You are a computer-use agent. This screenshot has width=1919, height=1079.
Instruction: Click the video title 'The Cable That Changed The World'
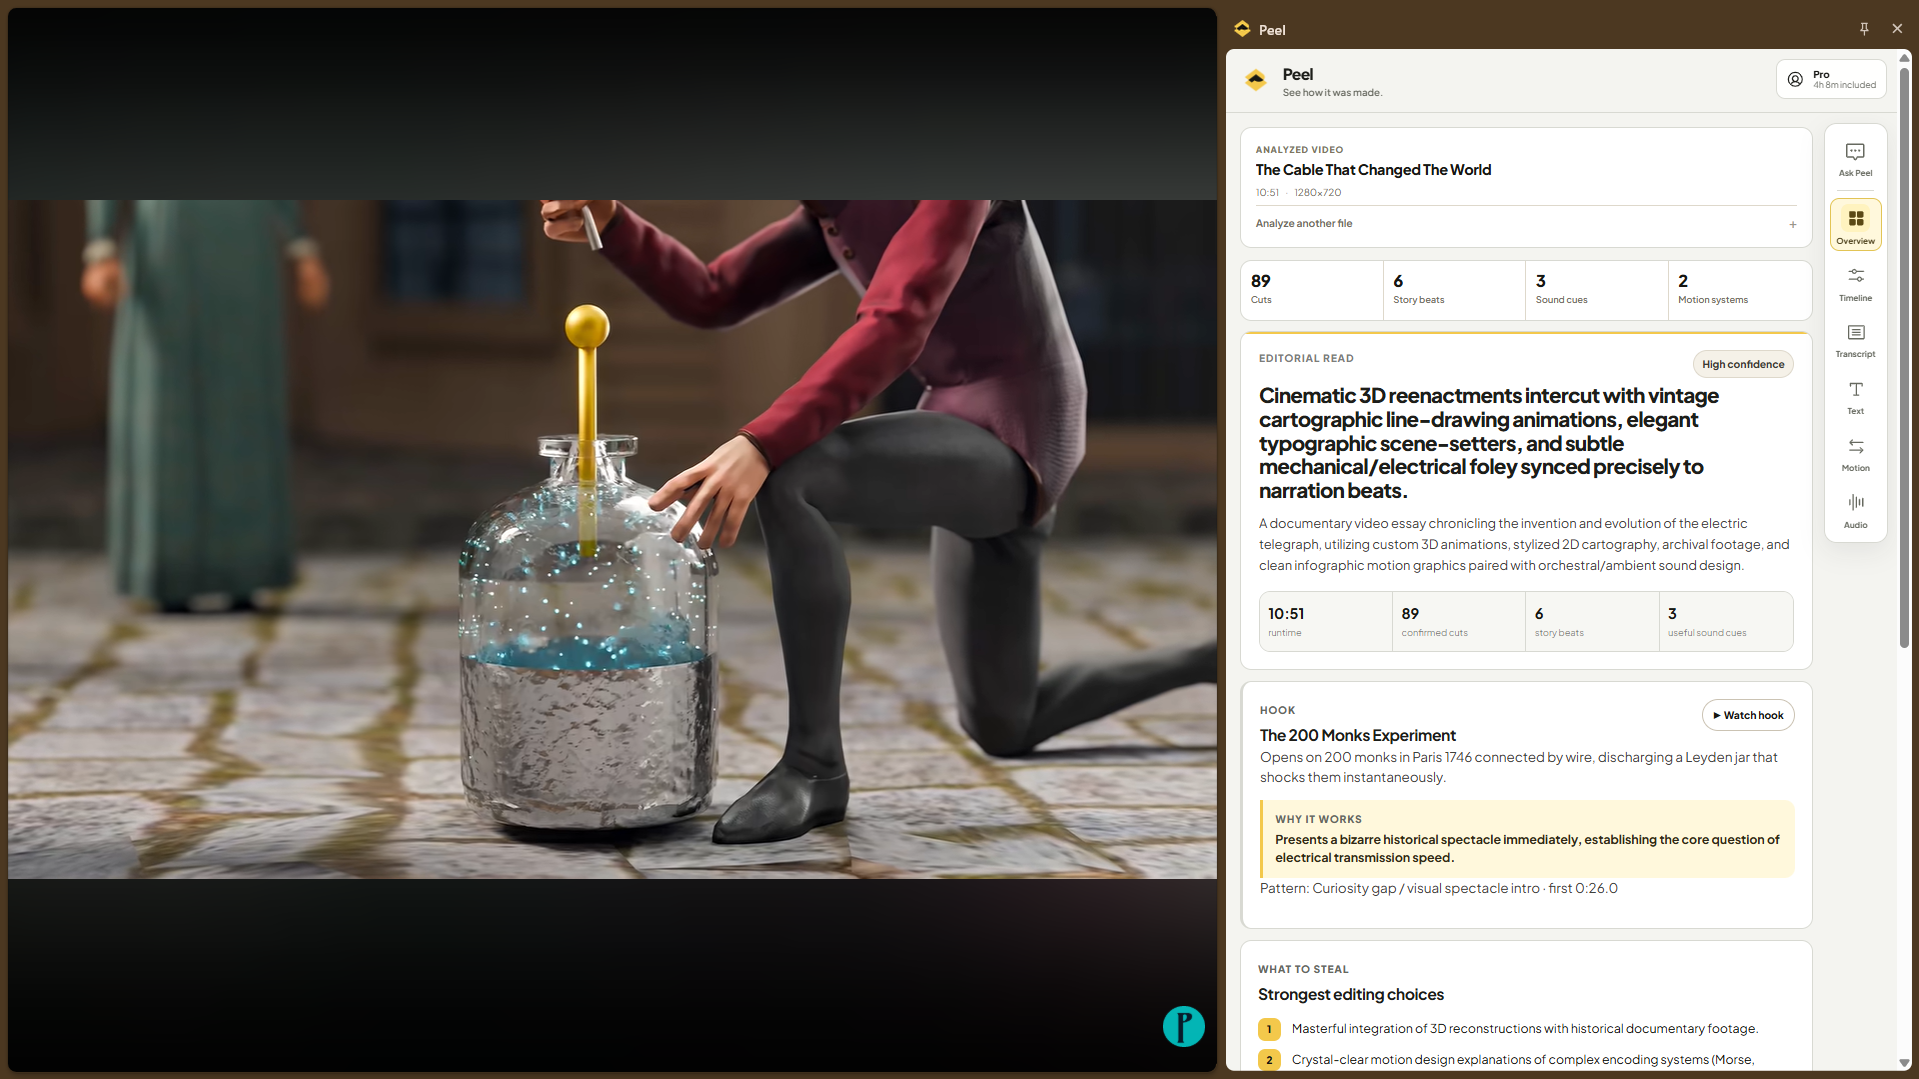point(1373,170)
